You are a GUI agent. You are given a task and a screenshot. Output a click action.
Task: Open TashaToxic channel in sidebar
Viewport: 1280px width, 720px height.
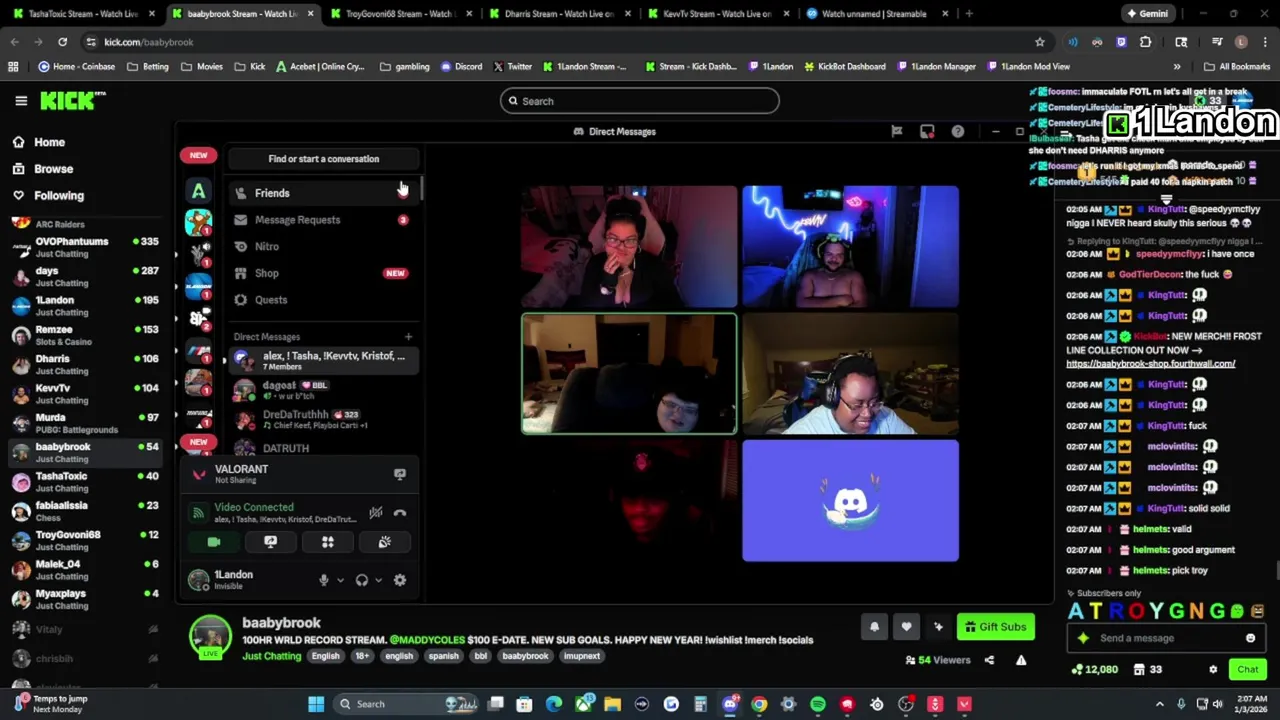[85, 482]
